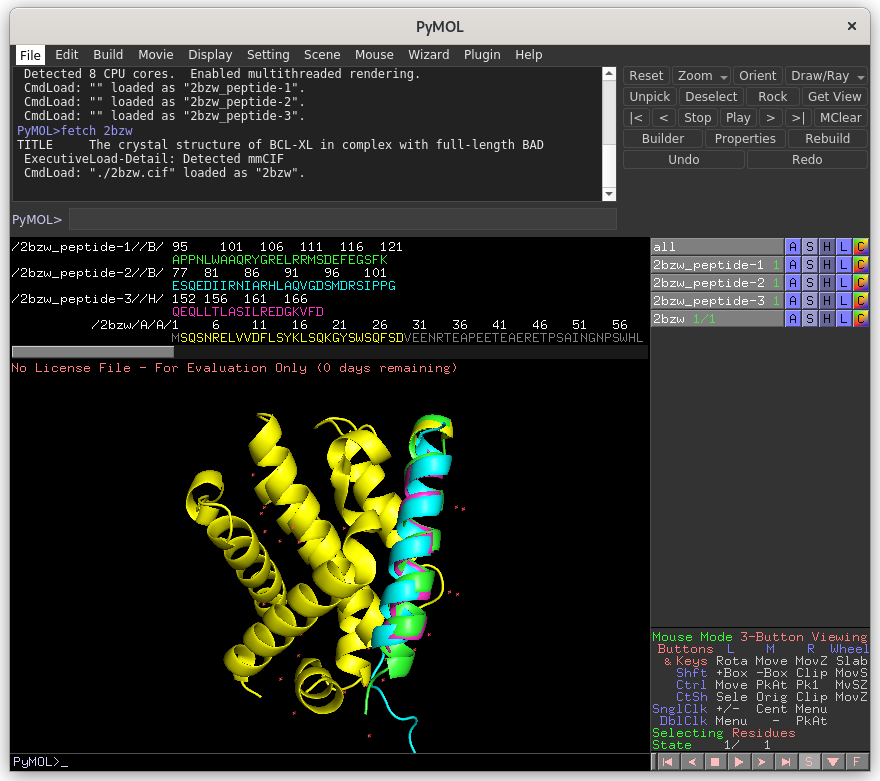The image size is (880, 781).
Task: Open Hide menu for 2bzw_peptide-2
Action: tap(827, 282)
